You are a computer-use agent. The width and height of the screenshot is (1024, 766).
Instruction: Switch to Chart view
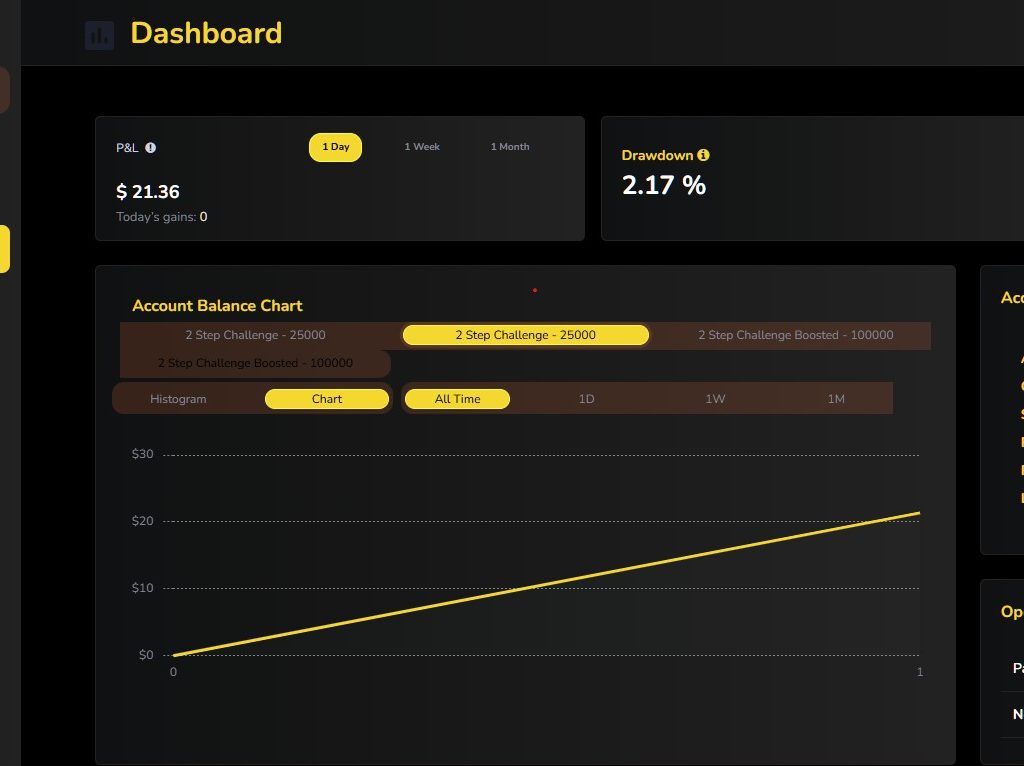327,399
